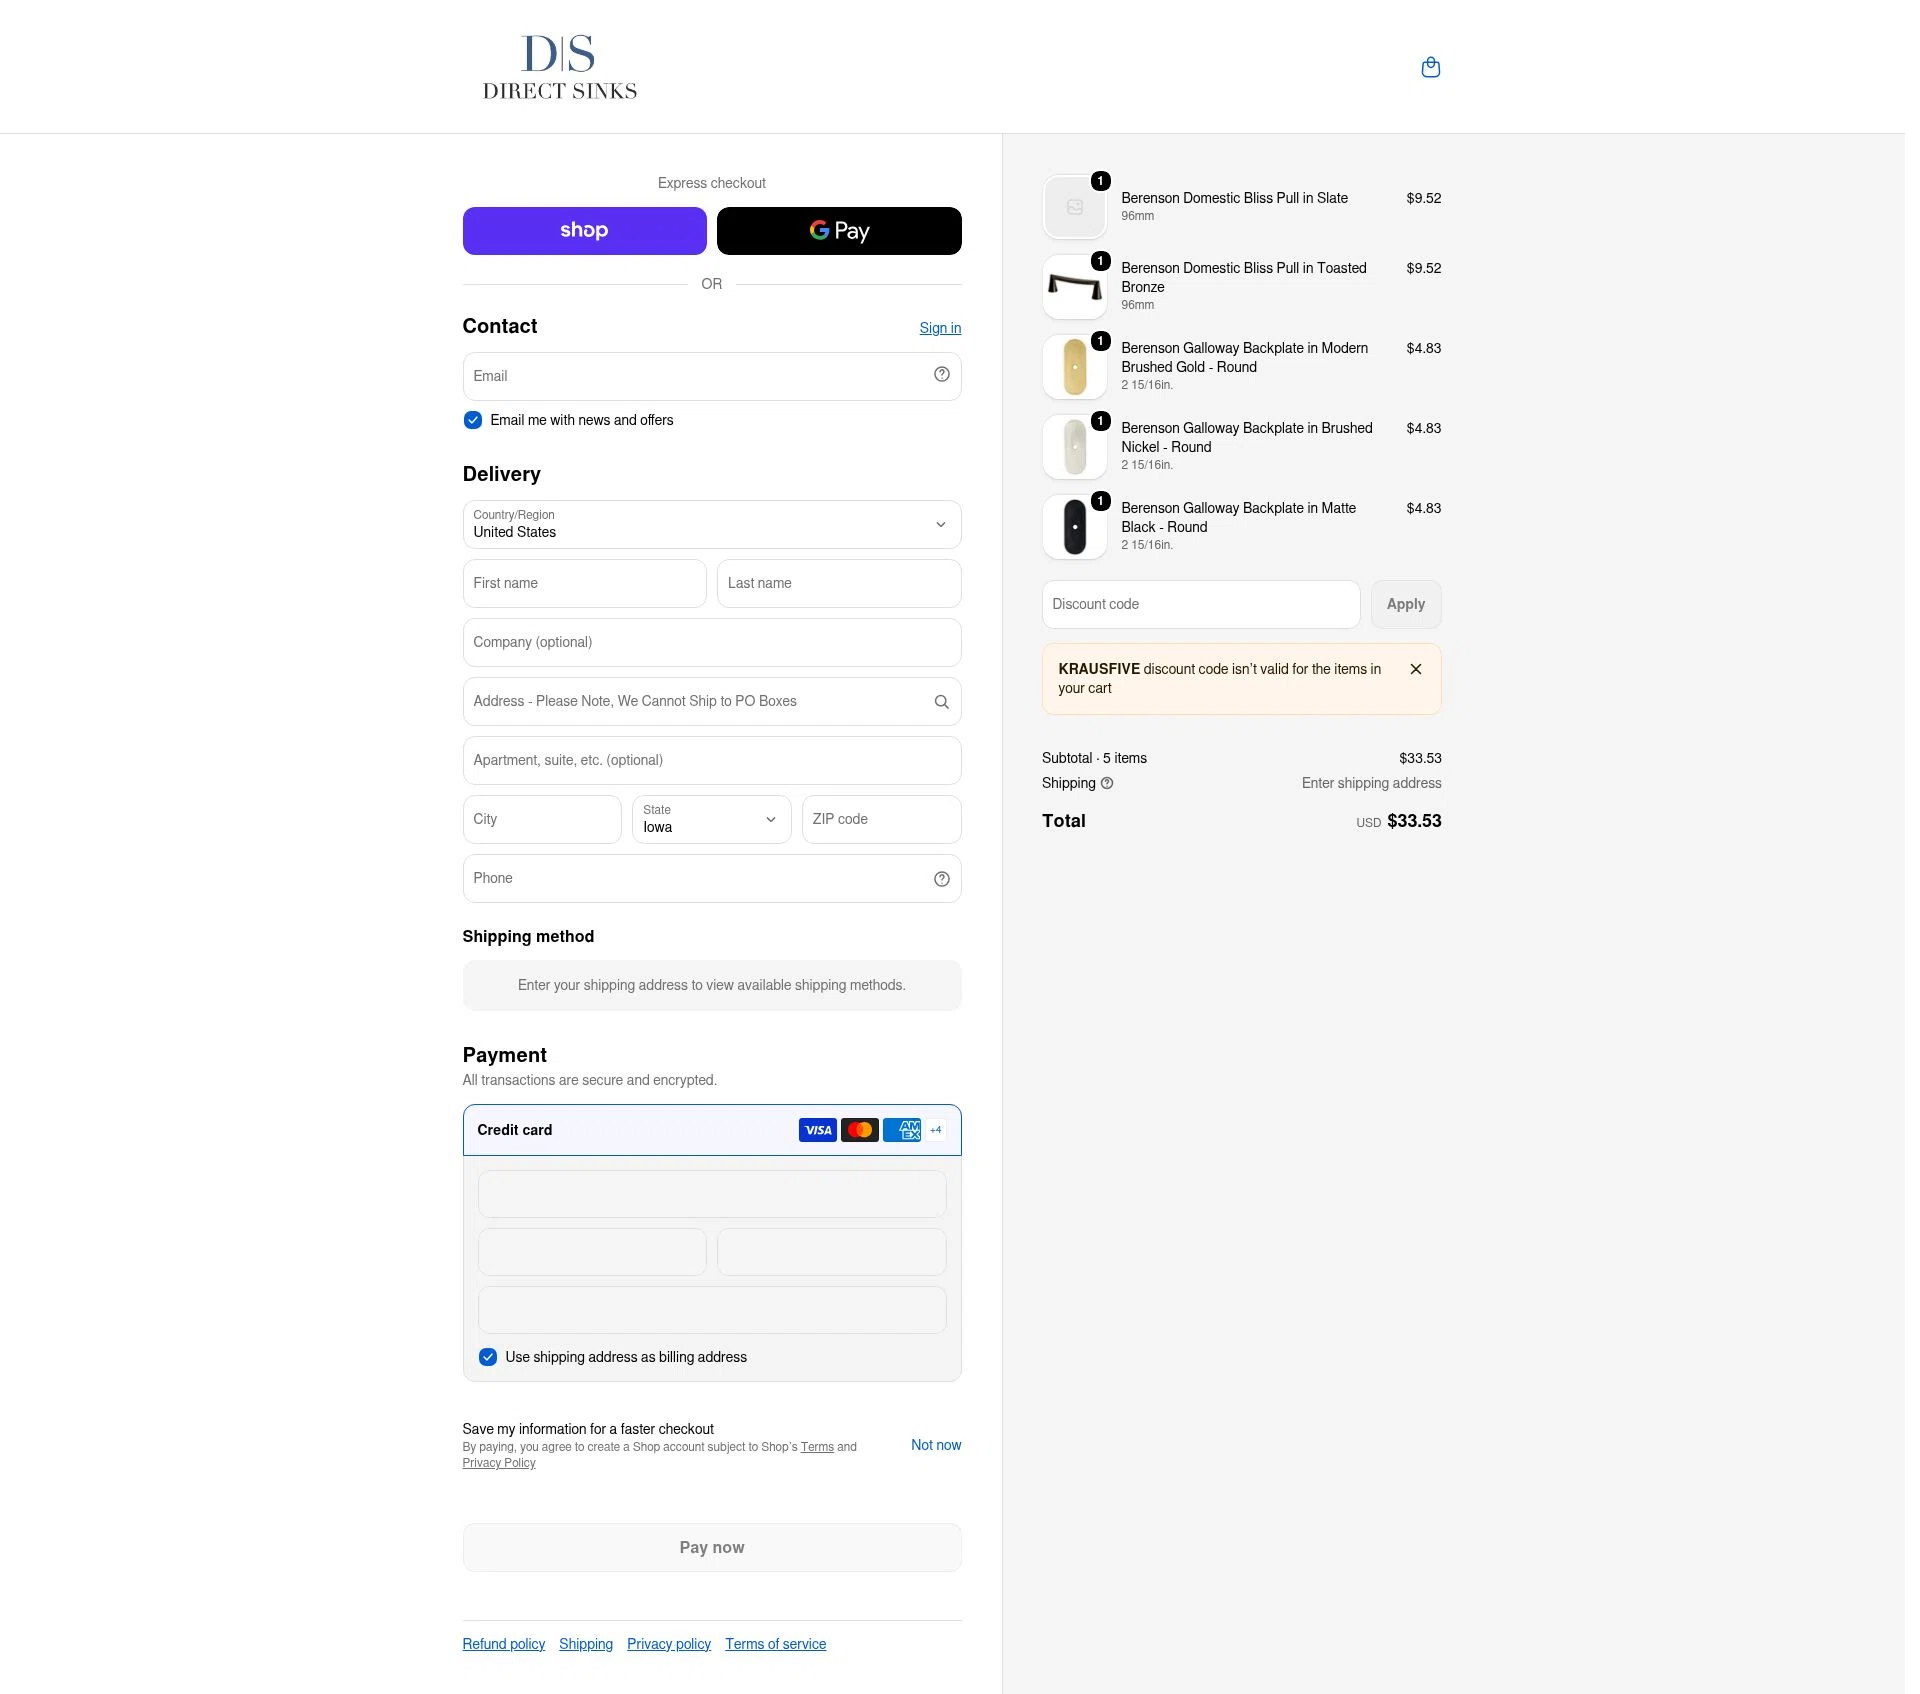Click the Toasted Bronze pull thumbnail
This screenshot has height=1694, width=1920.
(x=1075, y=287)
